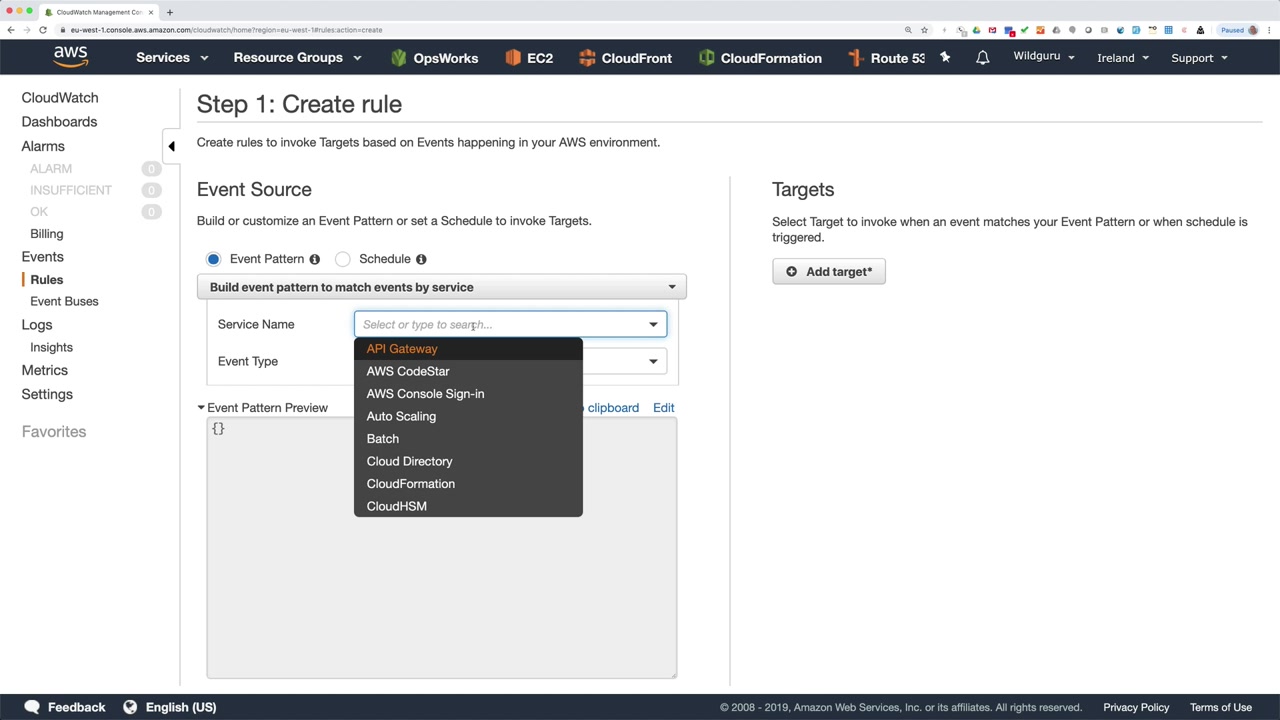Click the Add target button
The image size is (1280, 720).
click(x=828, y=272)
